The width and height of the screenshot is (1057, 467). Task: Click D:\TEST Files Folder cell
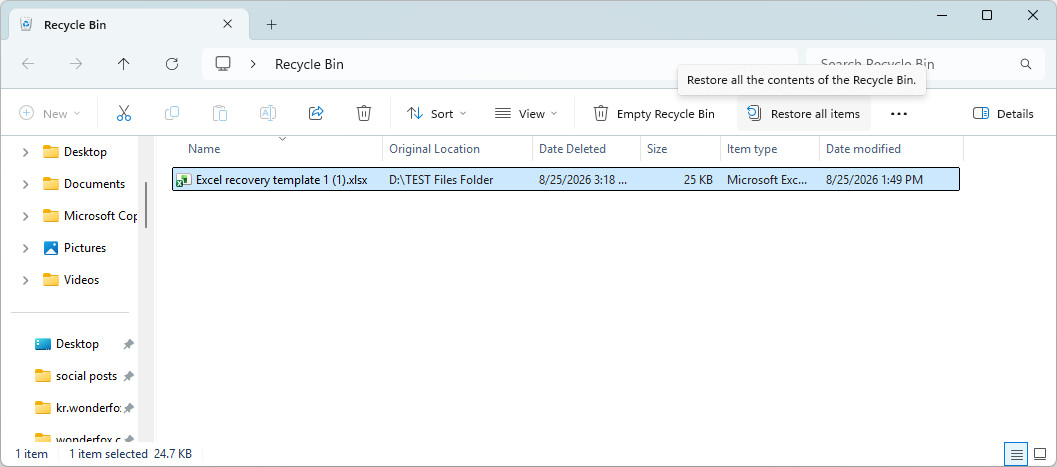(x=441, y=180)
